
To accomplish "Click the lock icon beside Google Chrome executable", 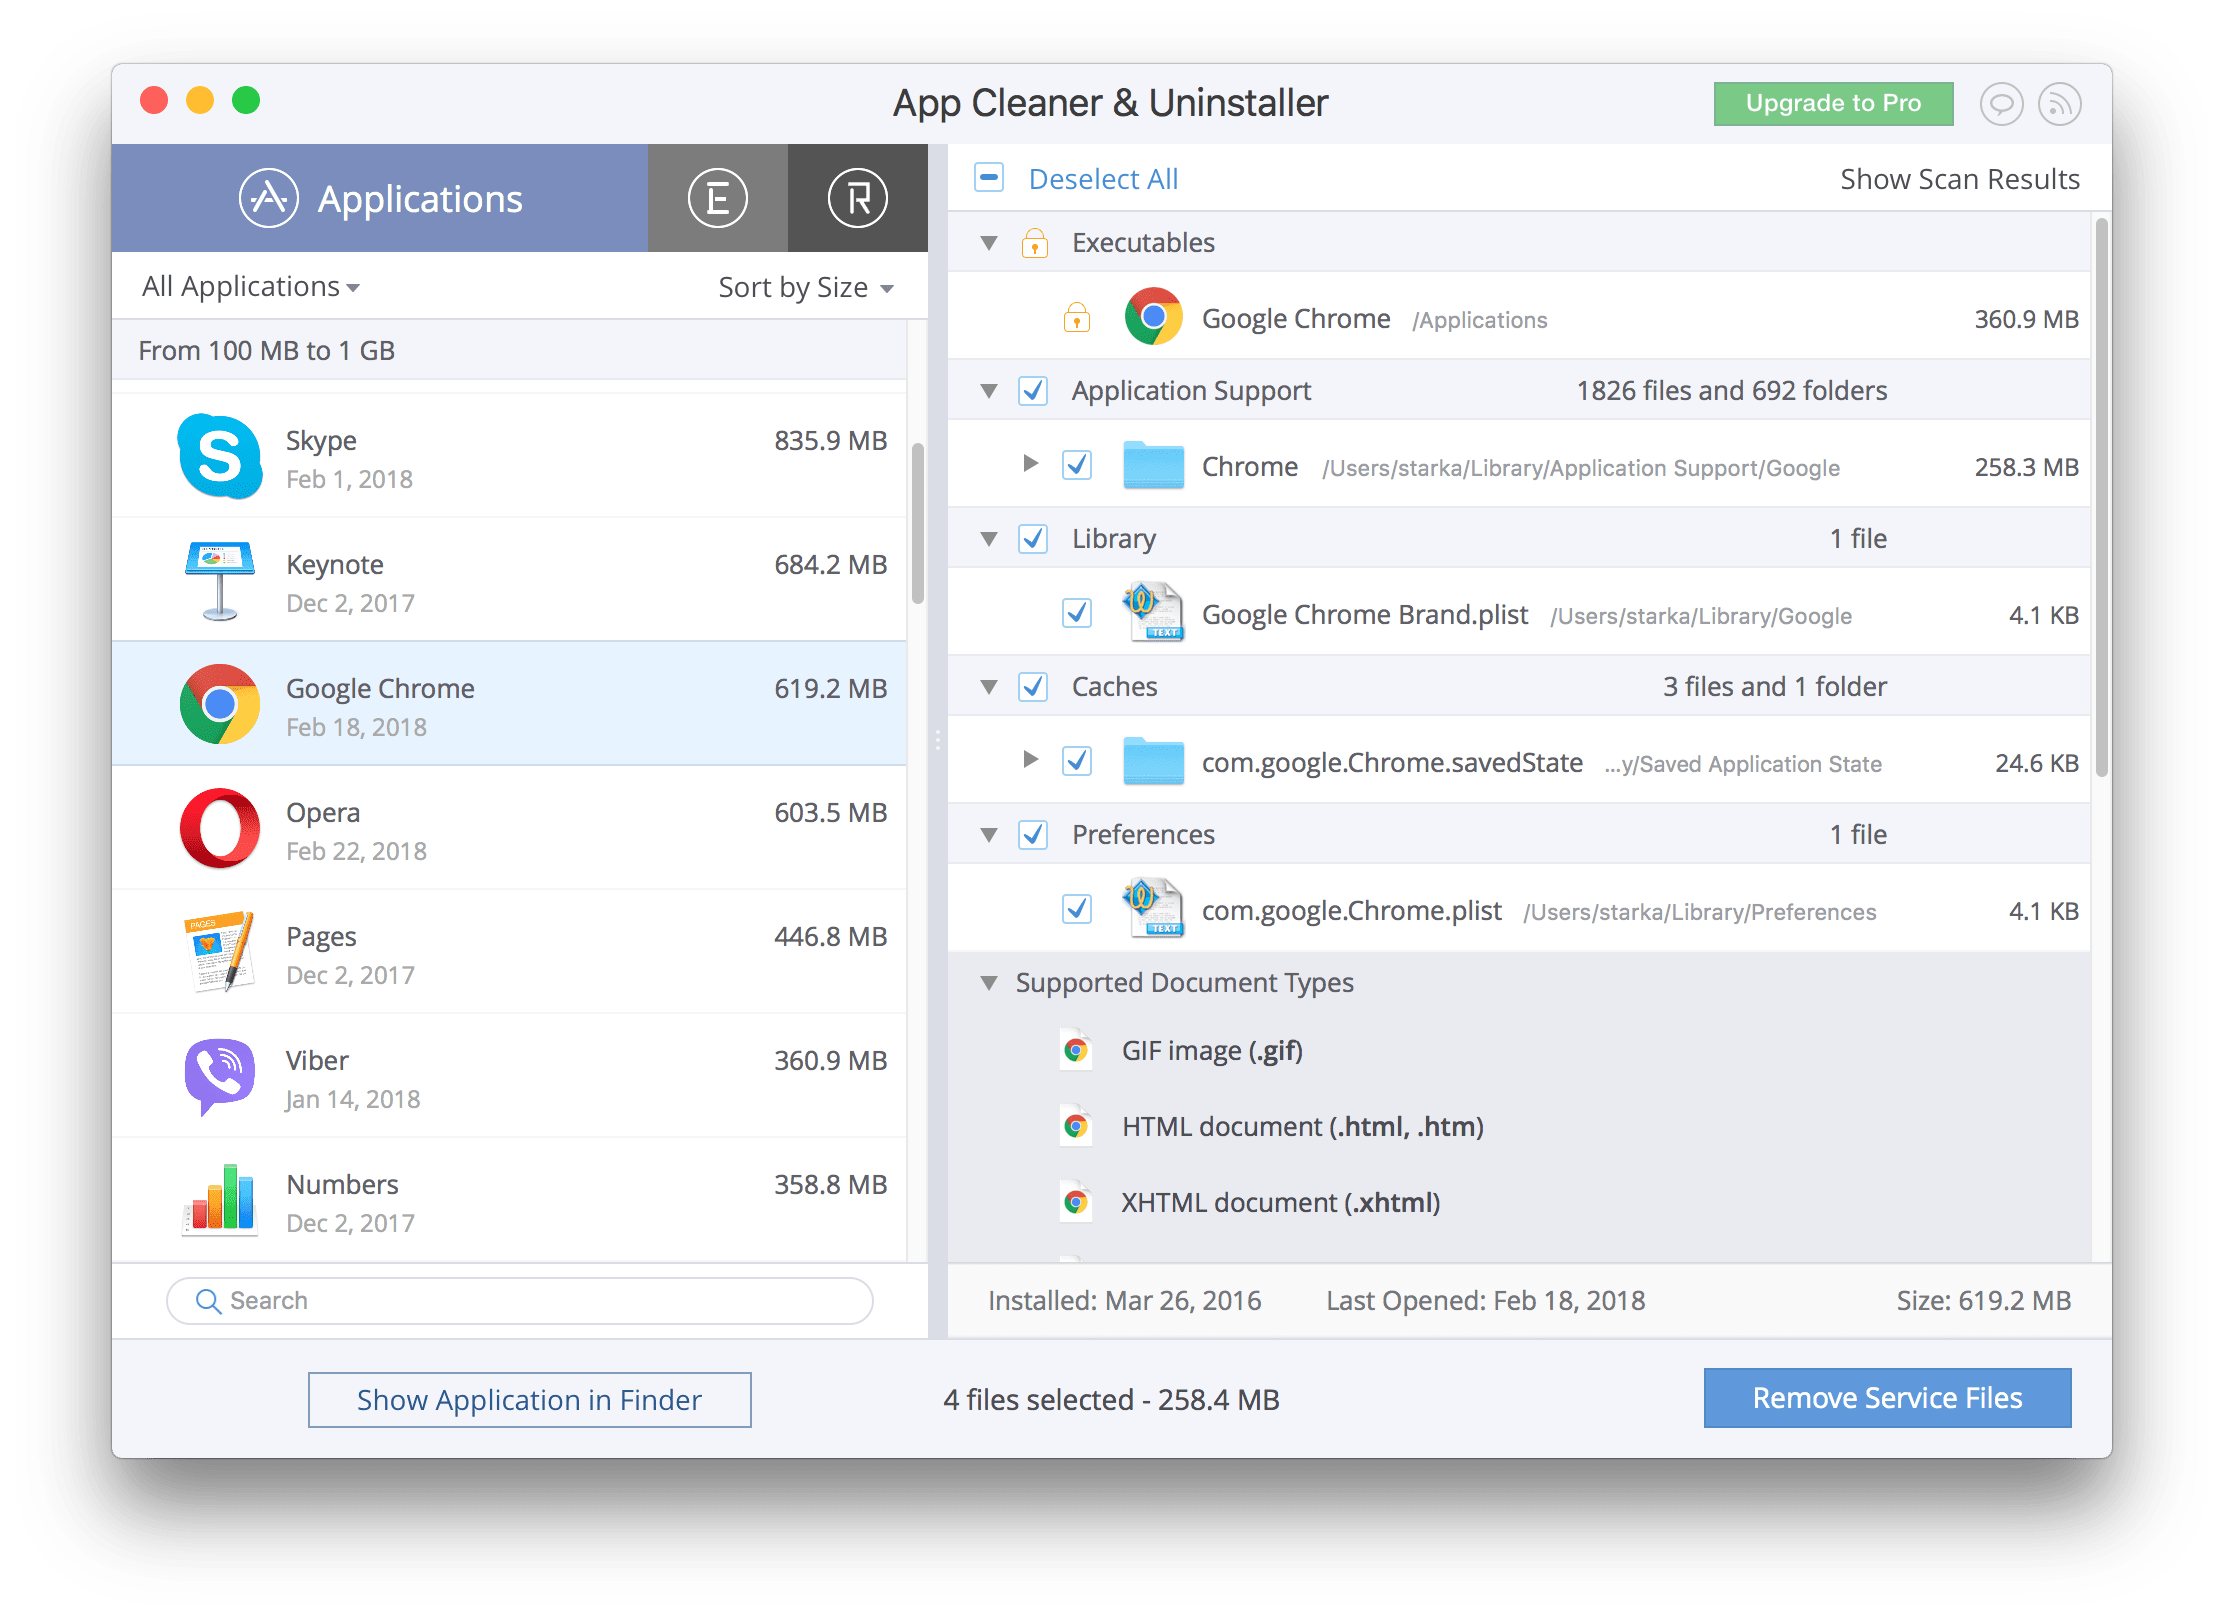I will point(1077,317).
